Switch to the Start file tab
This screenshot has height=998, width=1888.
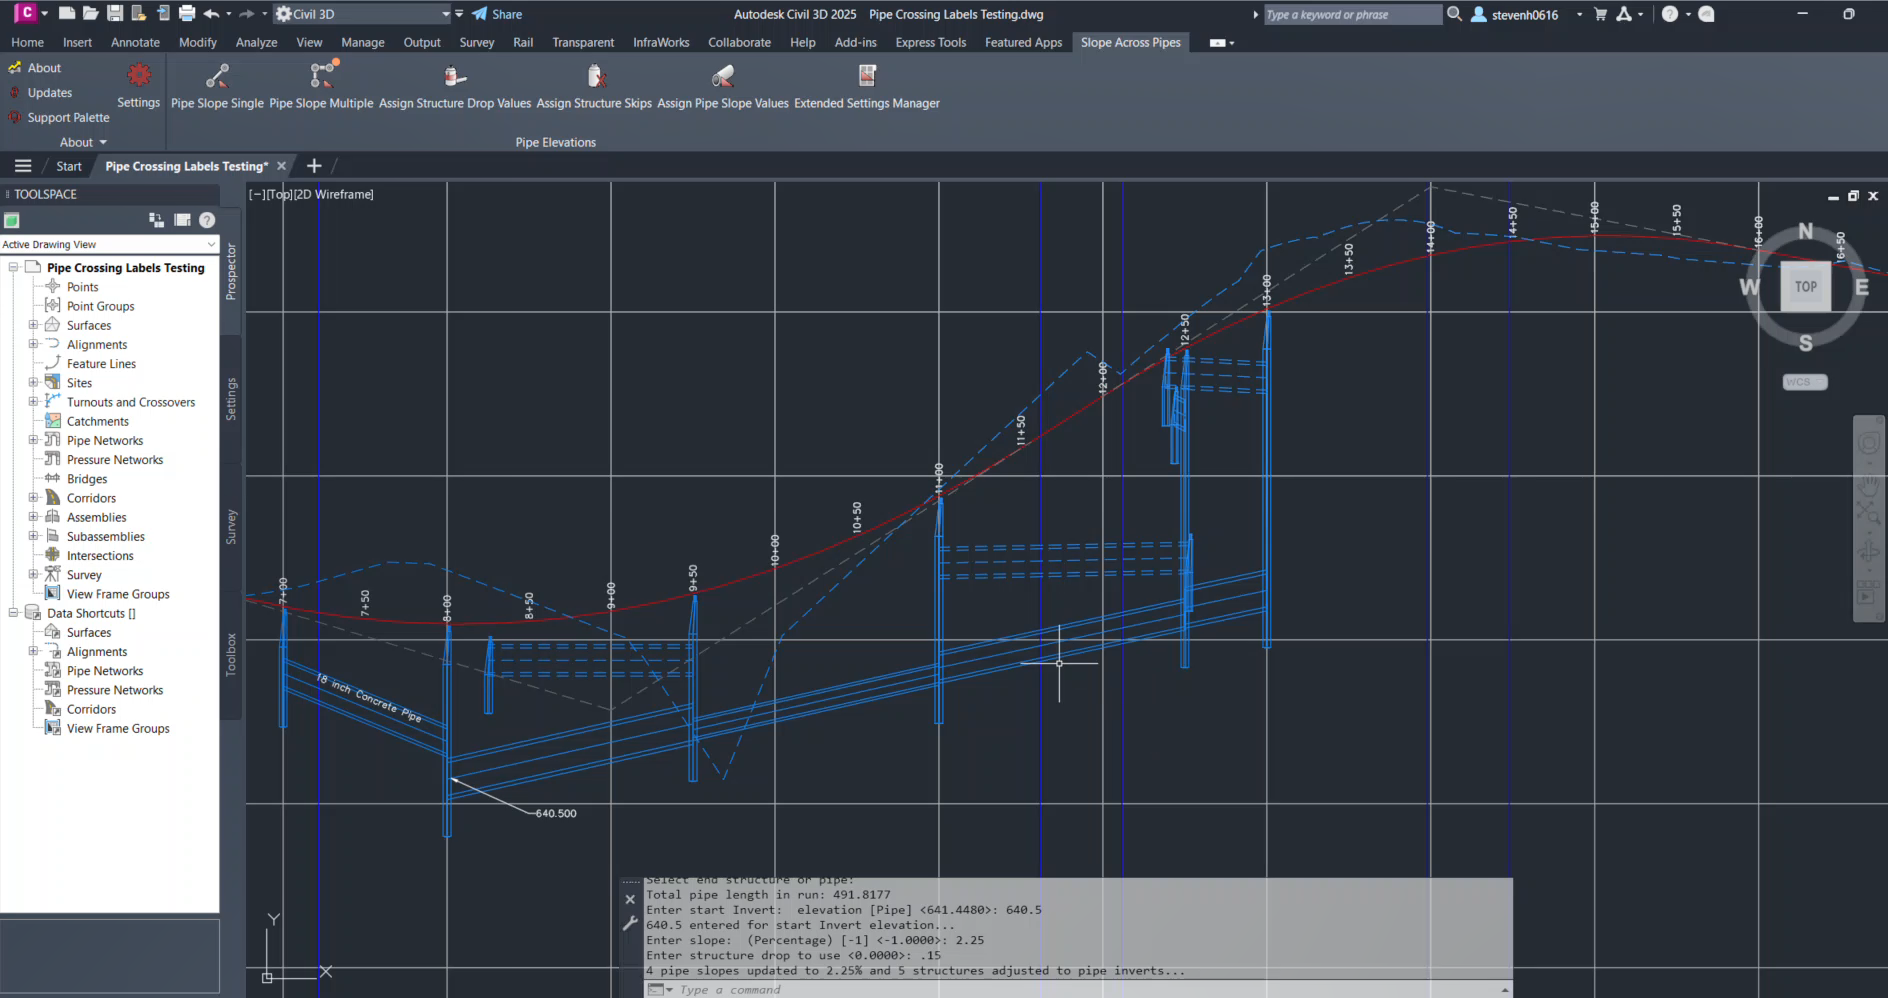pyautogui.click(x=69, y=166)
